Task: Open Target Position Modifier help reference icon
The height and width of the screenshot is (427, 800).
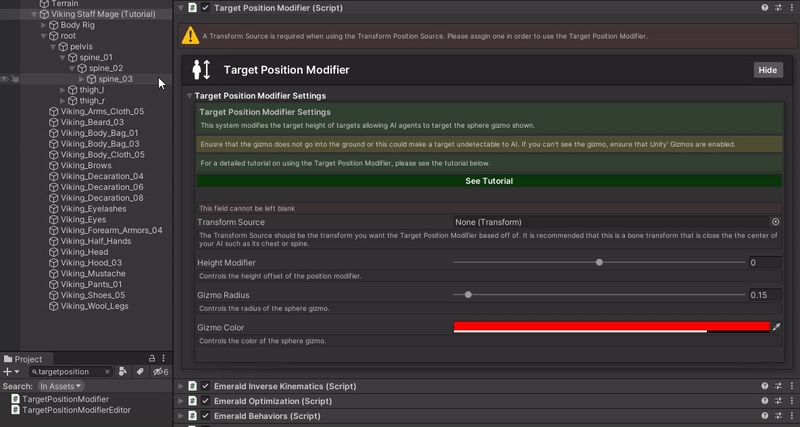Action: click(x=765, y=8)
